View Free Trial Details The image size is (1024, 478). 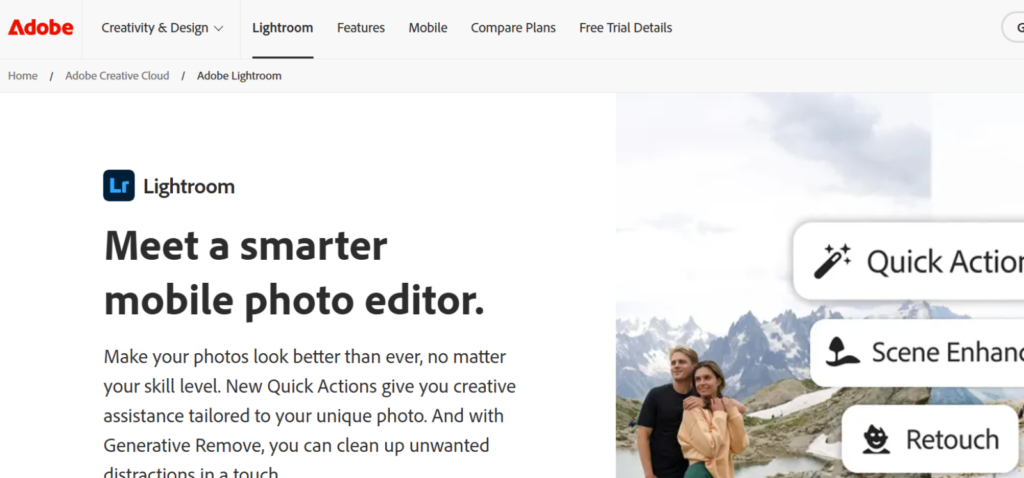click(x=625, y=28)
